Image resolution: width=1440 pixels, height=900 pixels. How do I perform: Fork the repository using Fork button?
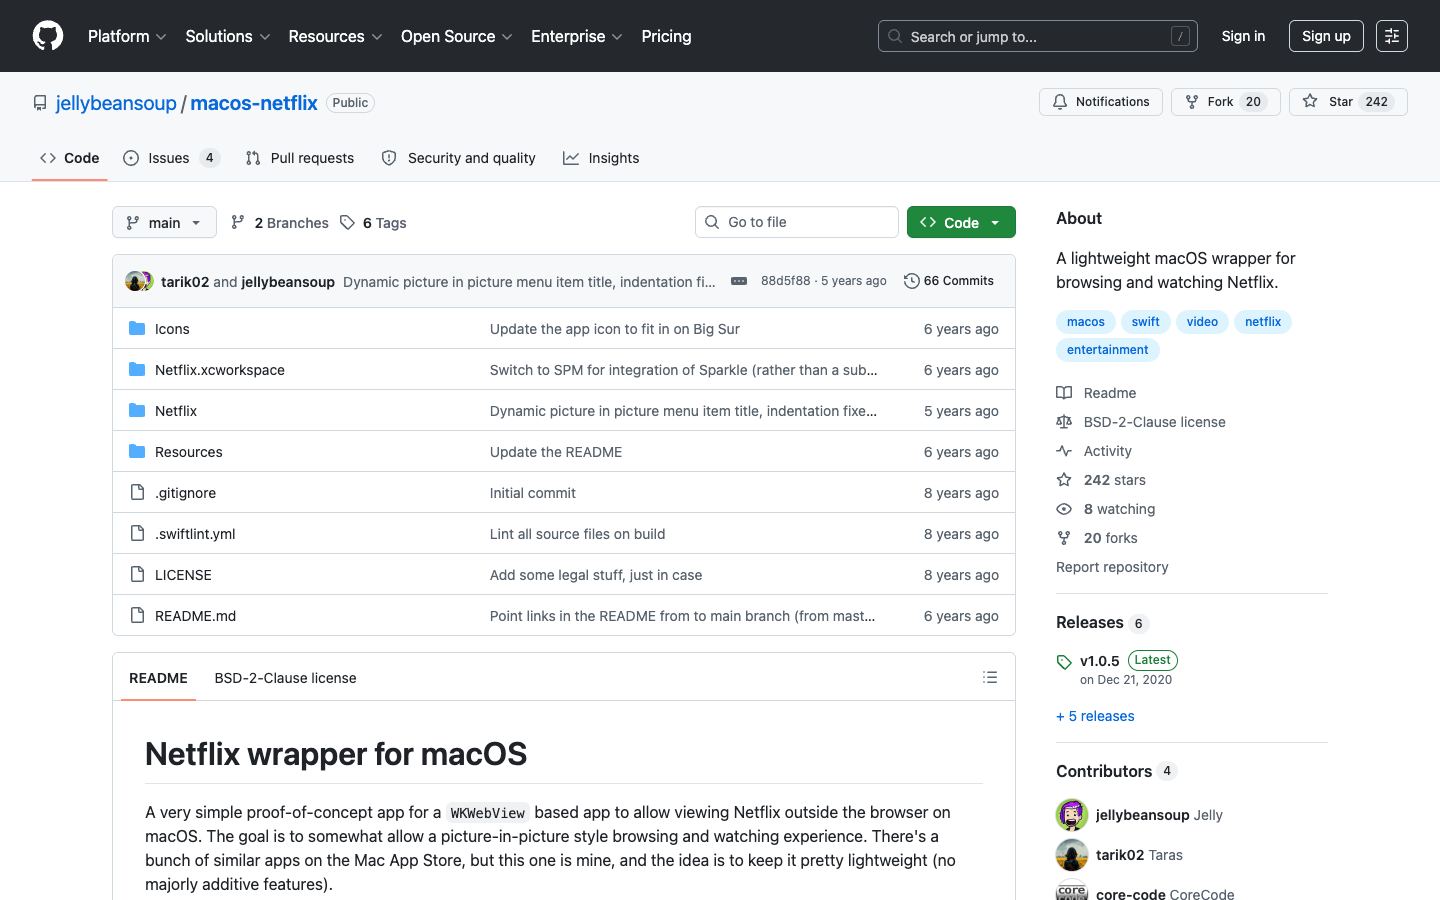tap(1225, 102)
